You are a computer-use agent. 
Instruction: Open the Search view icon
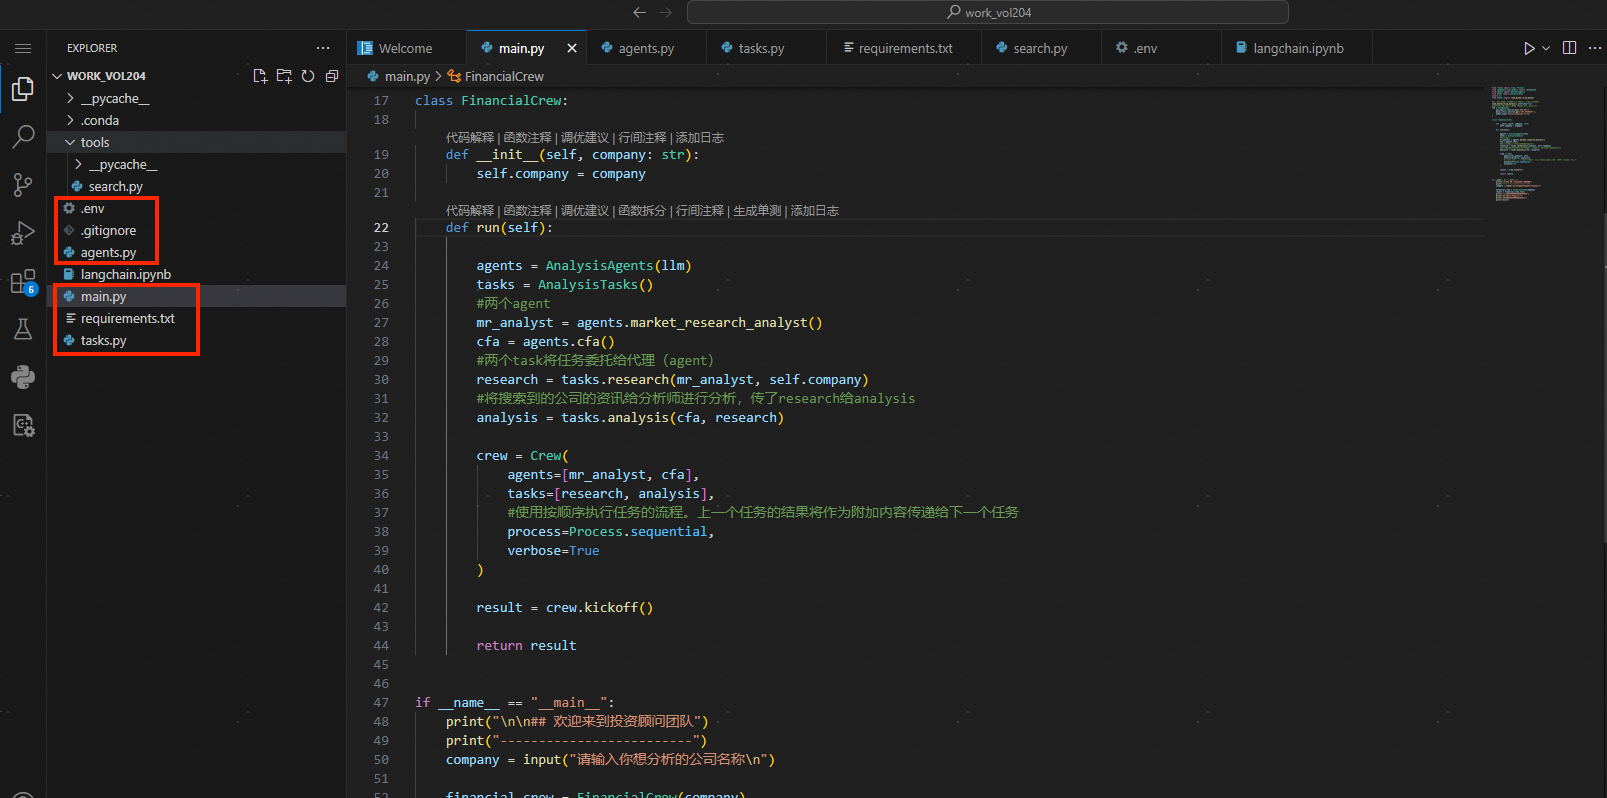(x=23, y=137)
